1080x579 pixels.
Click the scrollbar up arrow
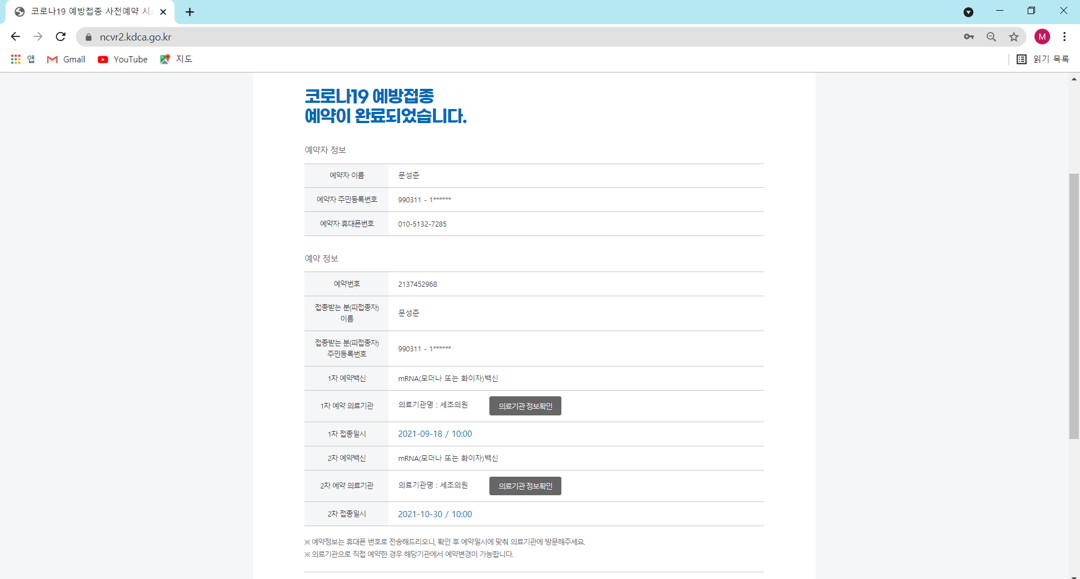(x=1074, y=78)
